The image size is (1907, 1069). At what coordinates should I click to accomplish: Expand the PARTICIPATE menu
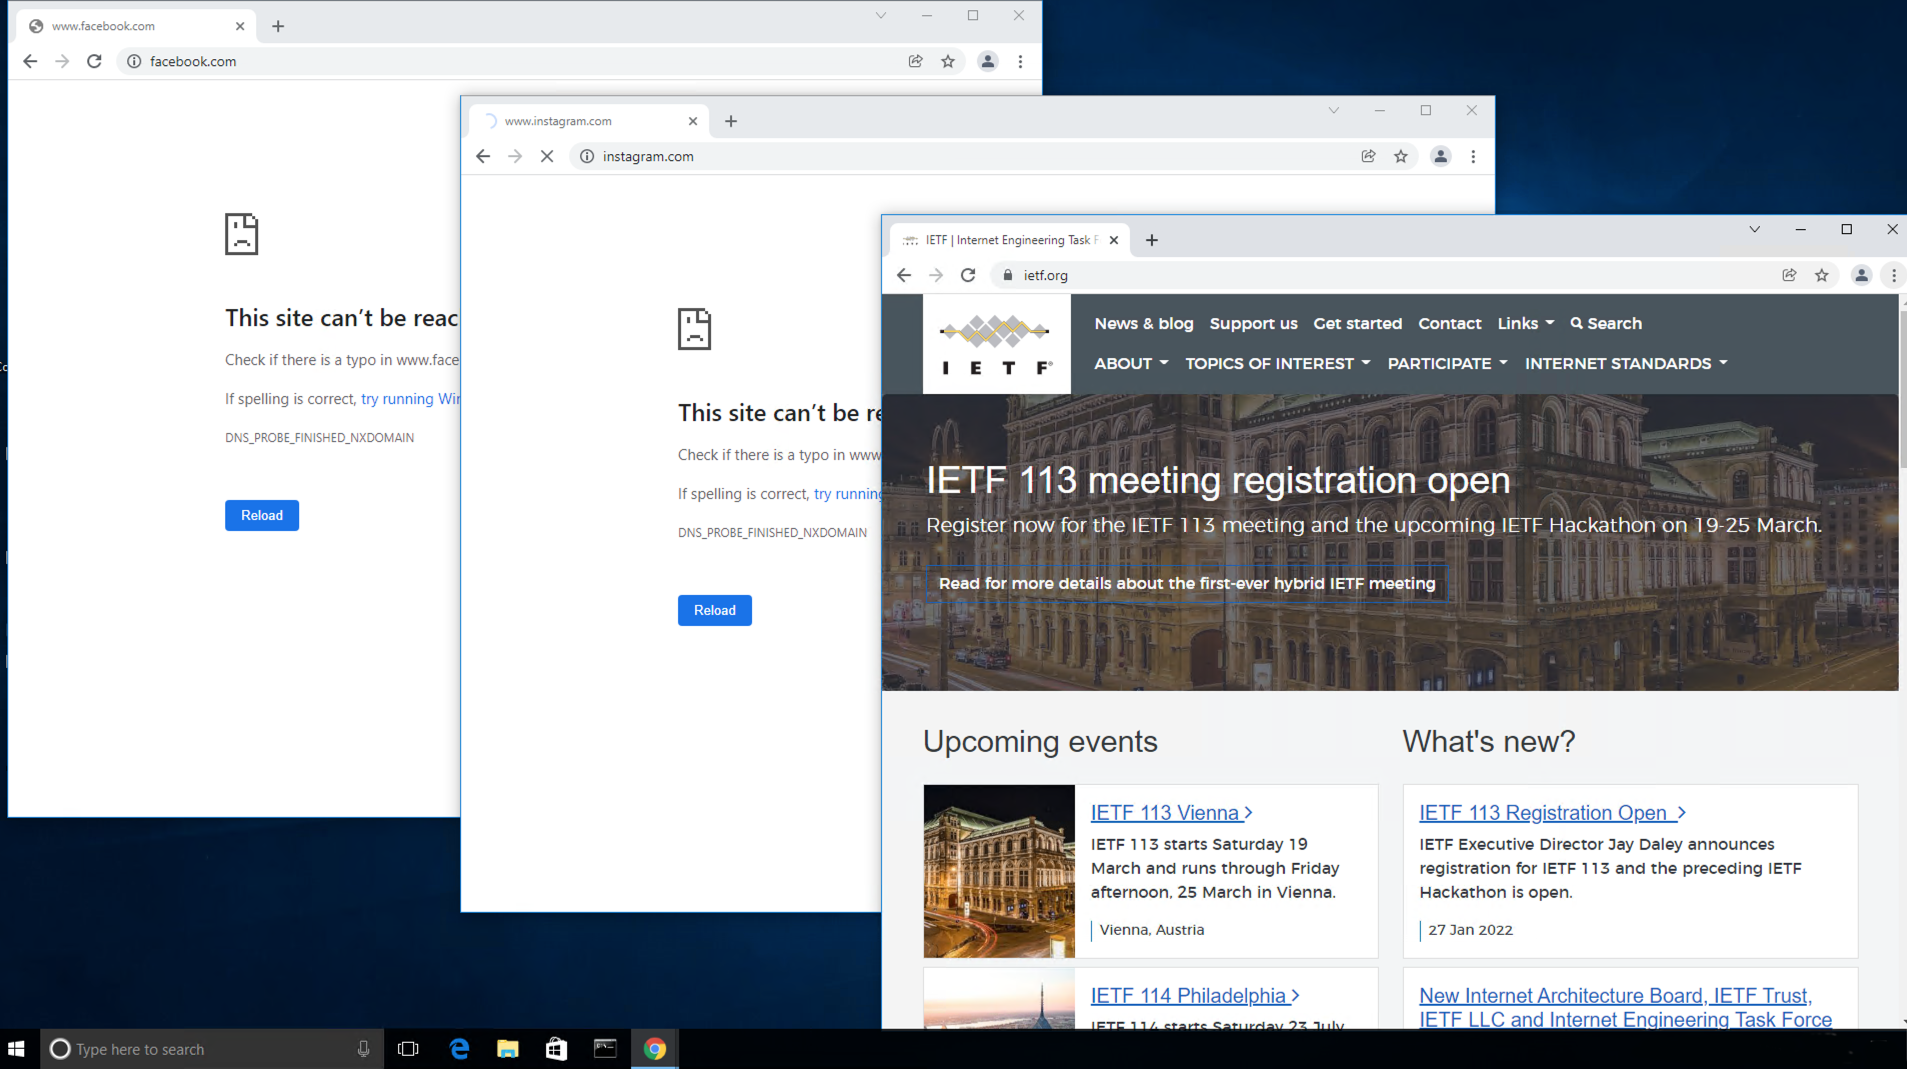click(x=1447, y=363)
